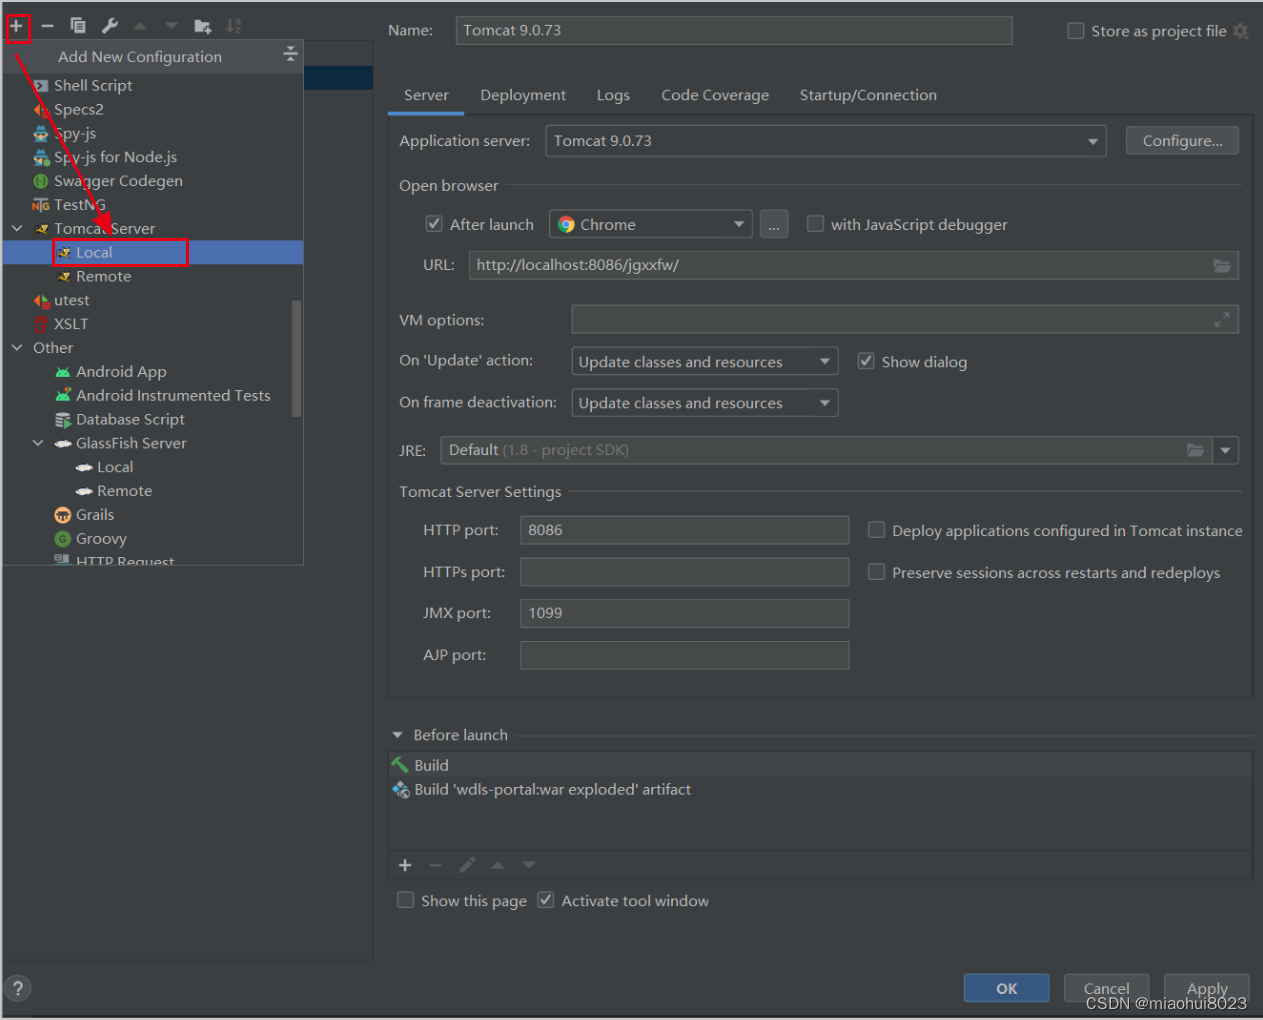Open the Chrome browser dropdown
This screenshot has height=1020, width=1263.
650,225
